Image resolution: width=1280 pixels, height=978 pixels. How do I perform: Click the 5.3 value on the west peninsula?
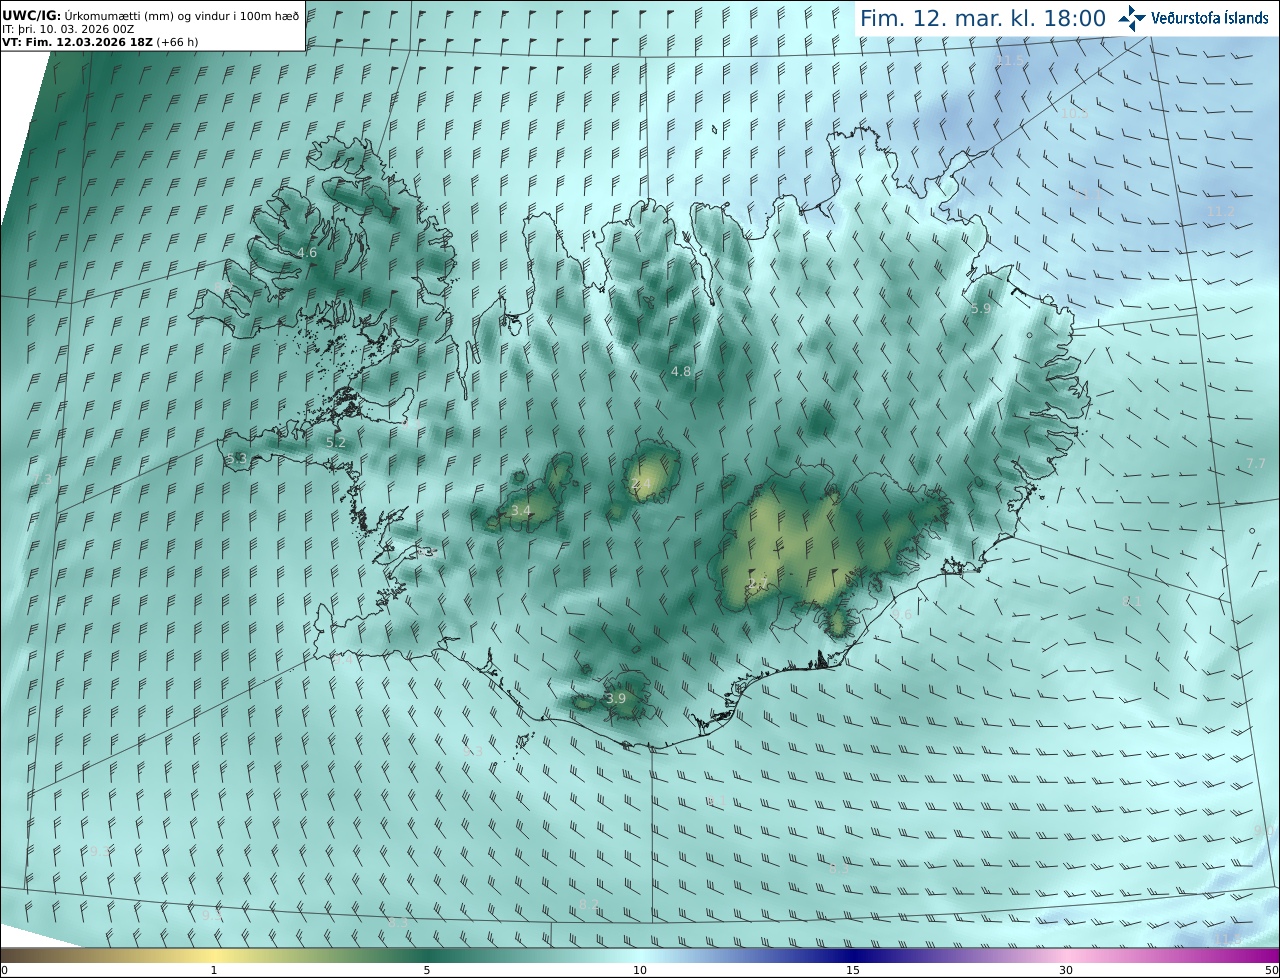237,459
